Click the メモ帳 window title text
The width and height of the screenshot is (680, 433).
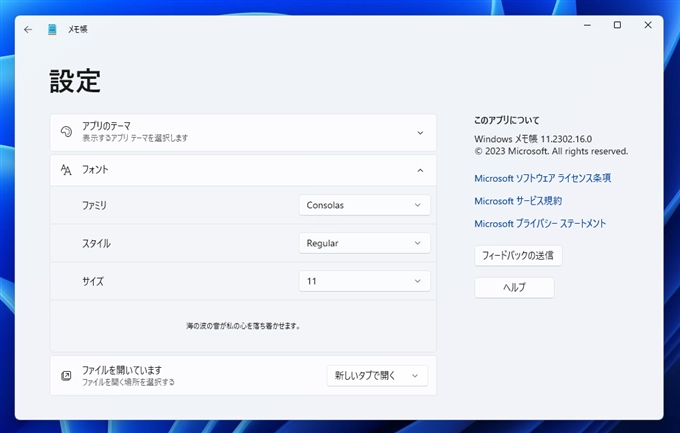point(78,30)
